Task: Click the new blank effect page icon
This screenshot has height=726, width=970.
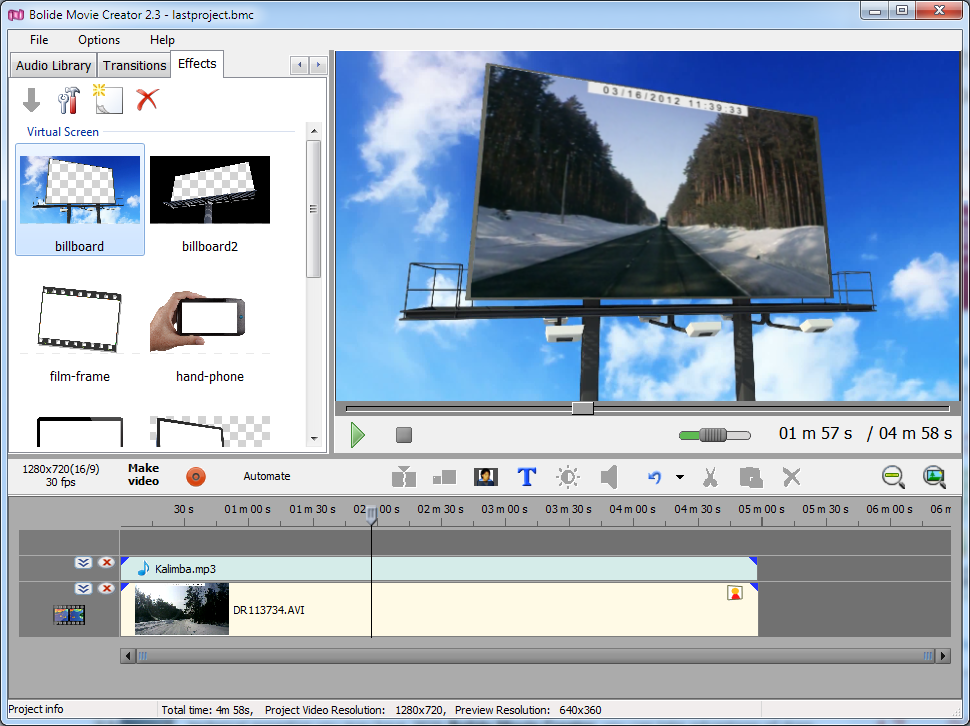Action: [108, 100]
